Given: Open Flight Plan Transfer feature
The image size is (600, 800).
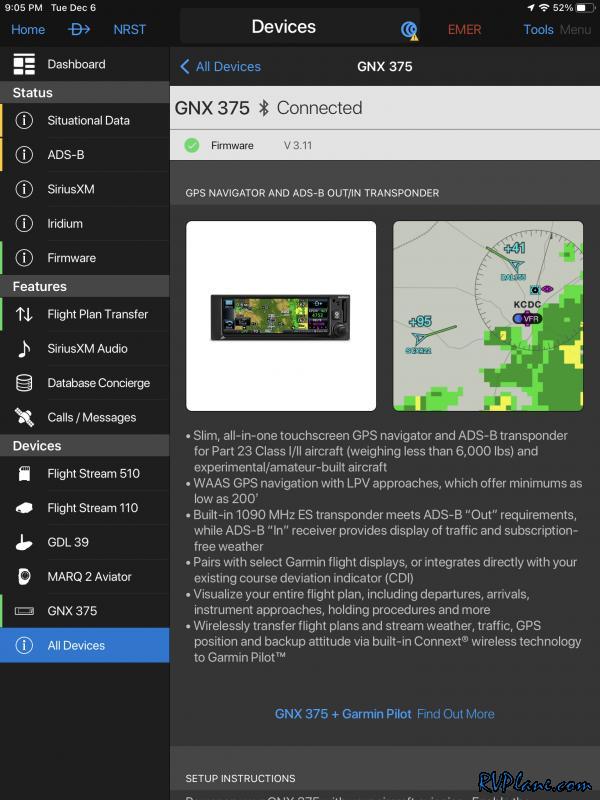Looking at the screenshot, I should [x=85, y=314].
